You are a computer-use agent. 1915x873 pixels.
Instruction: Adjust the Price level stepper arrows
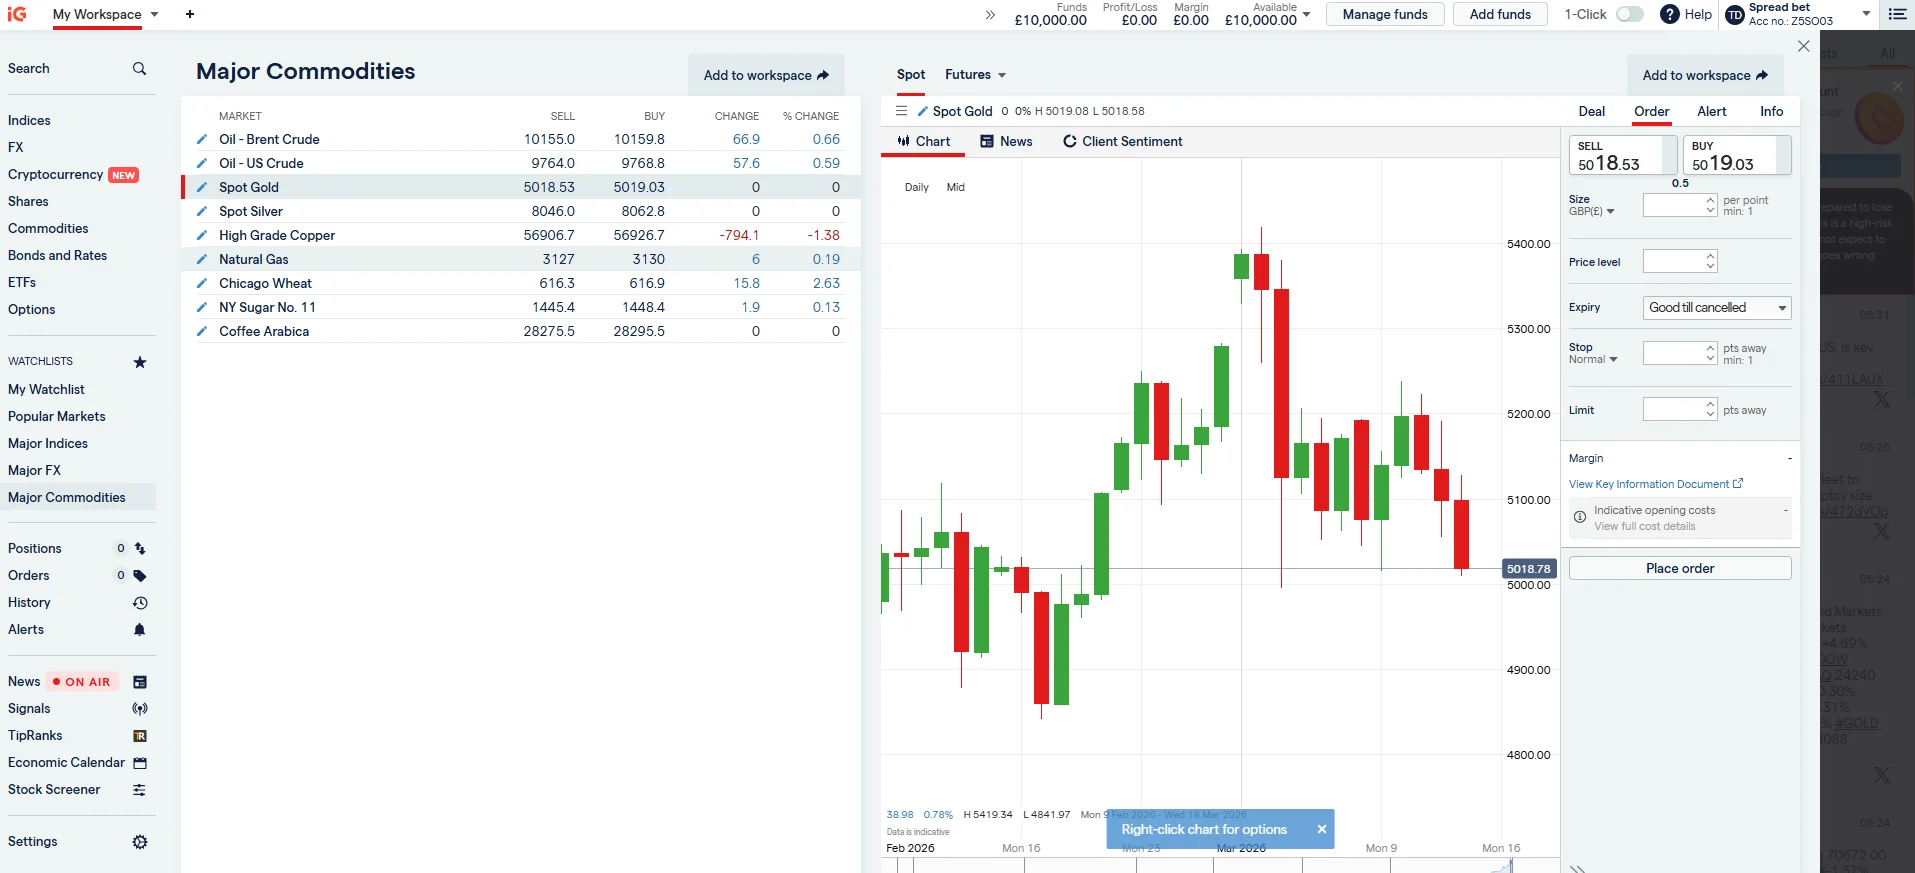point(1710,261)
